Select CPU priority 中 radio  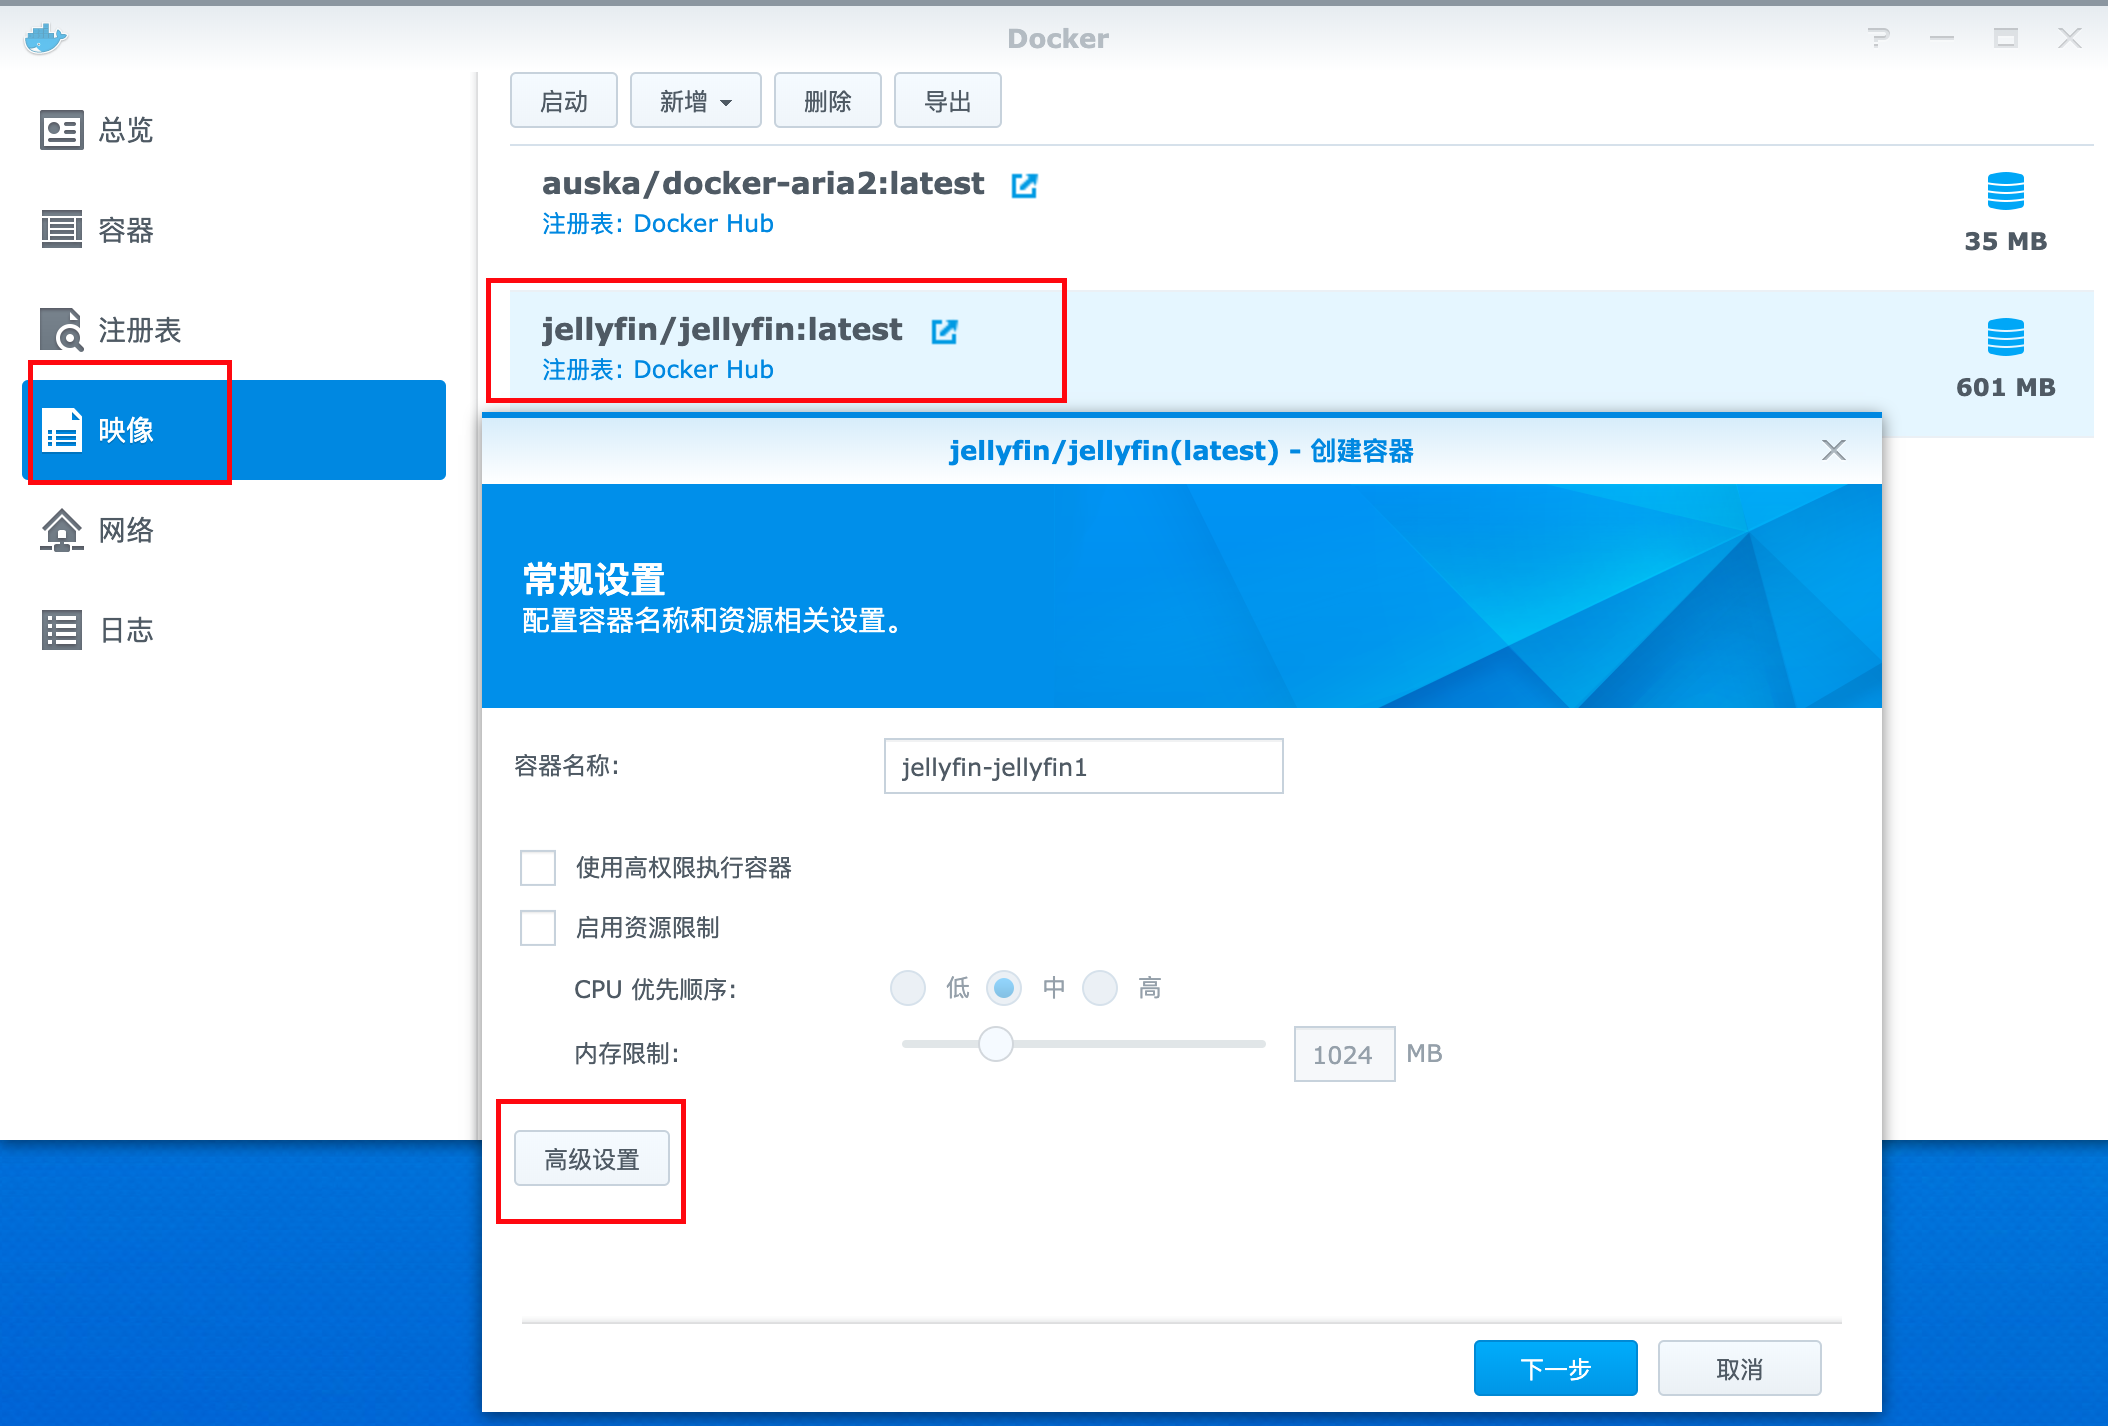1004,988
